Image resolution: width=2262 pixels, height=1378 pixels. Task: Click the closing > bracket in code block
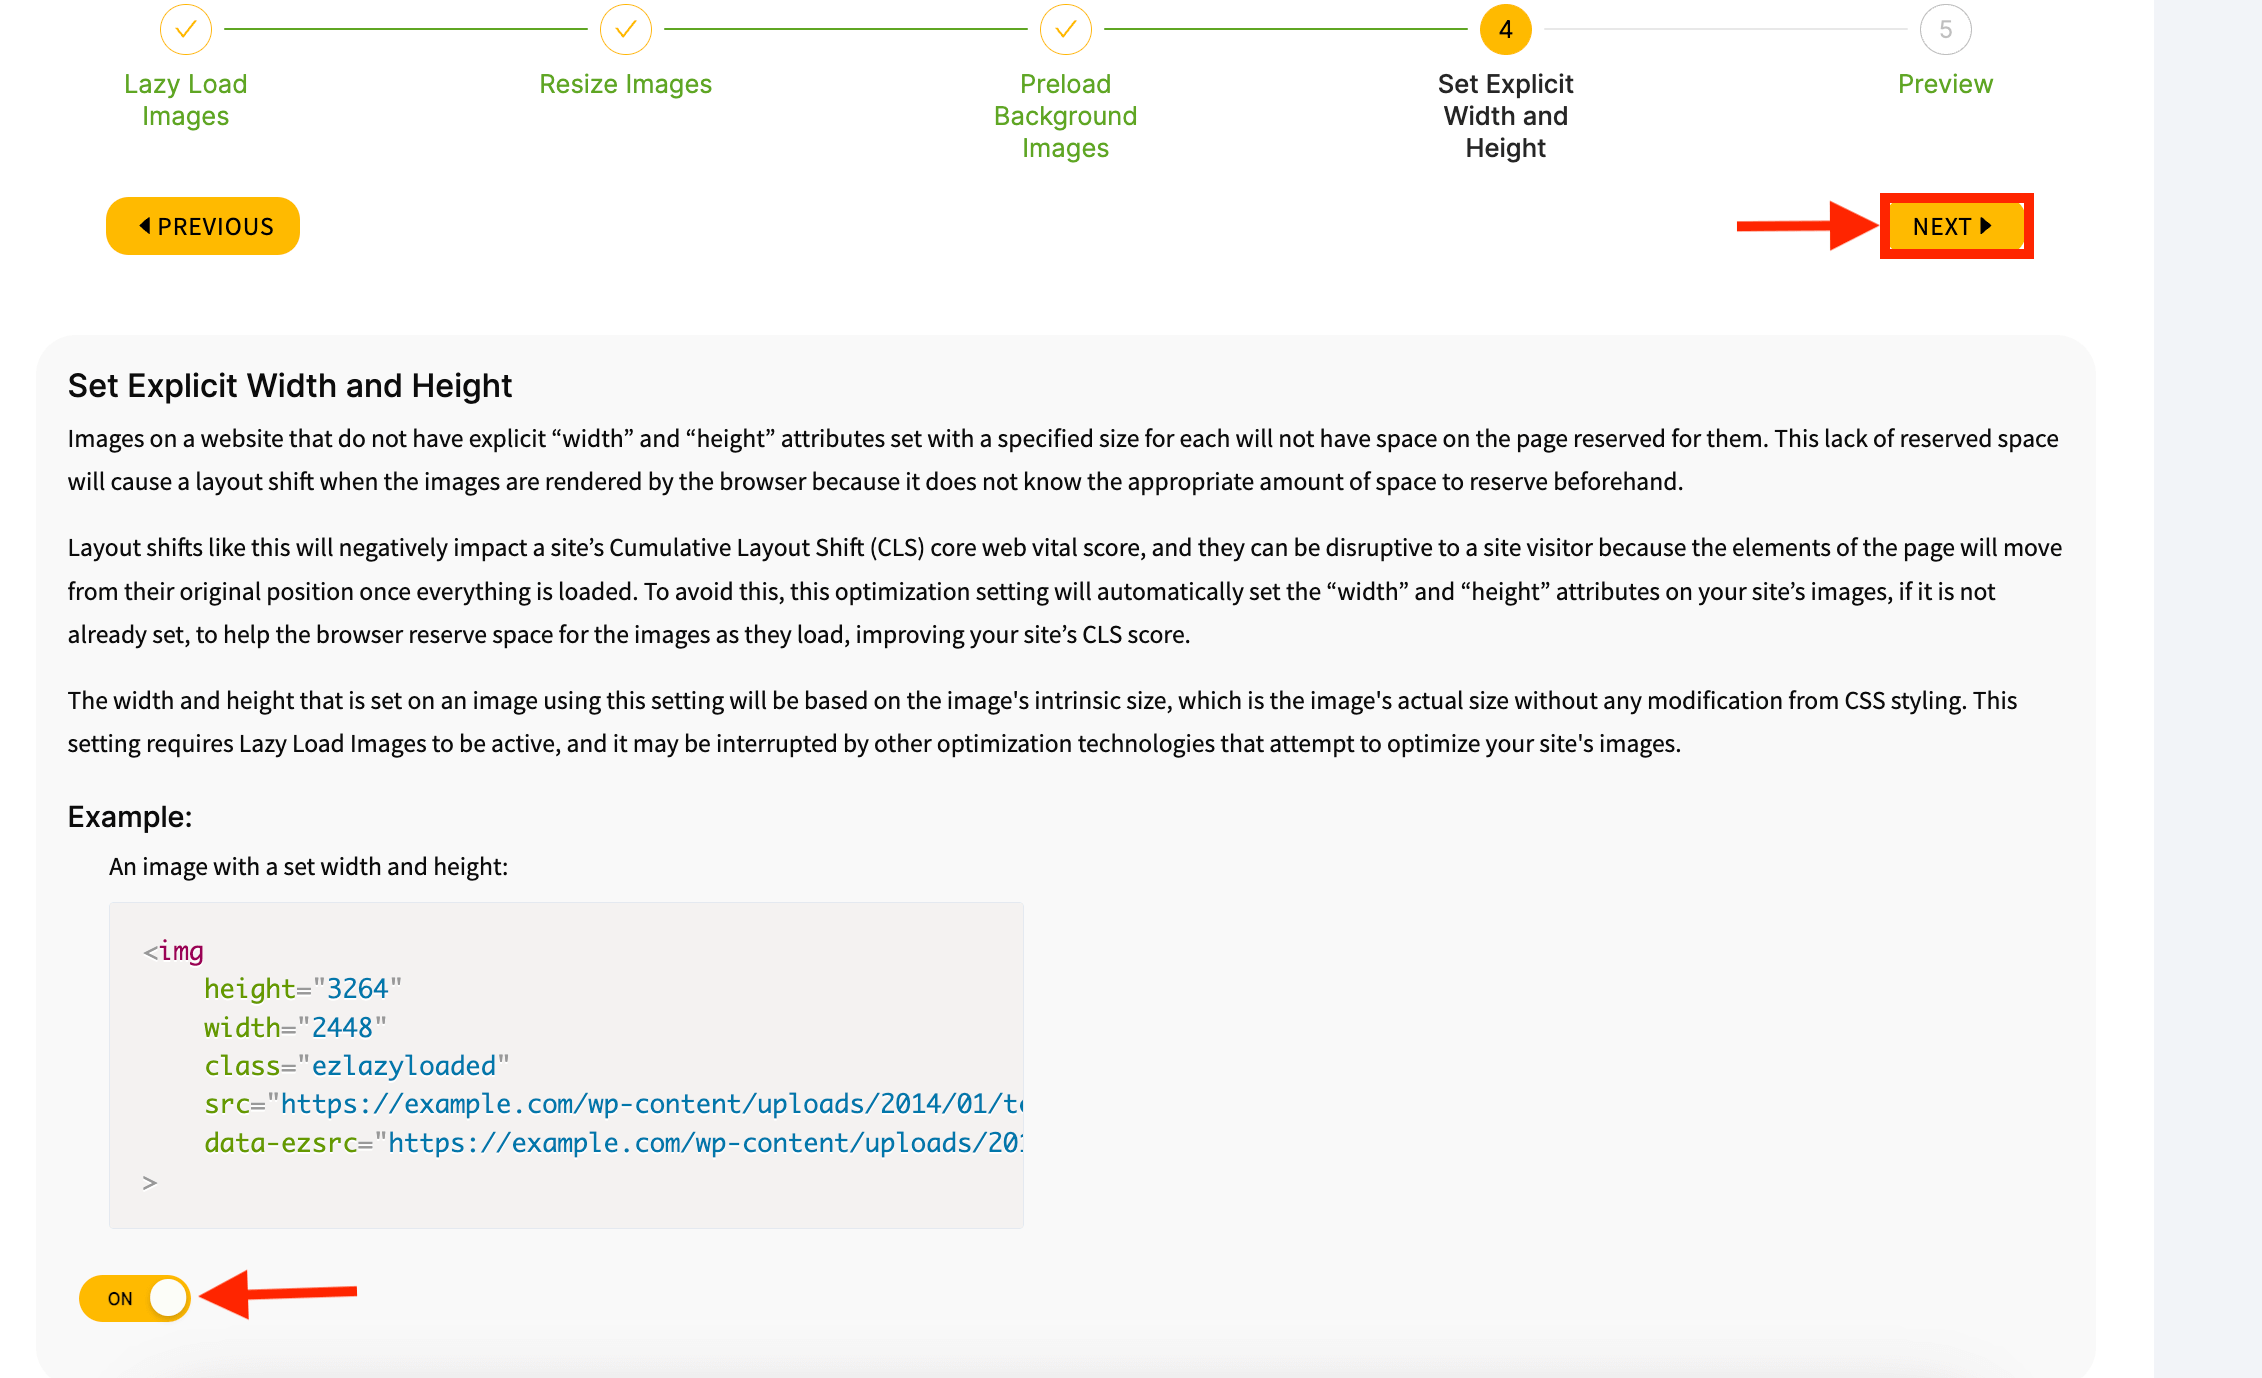point(150,1182)
